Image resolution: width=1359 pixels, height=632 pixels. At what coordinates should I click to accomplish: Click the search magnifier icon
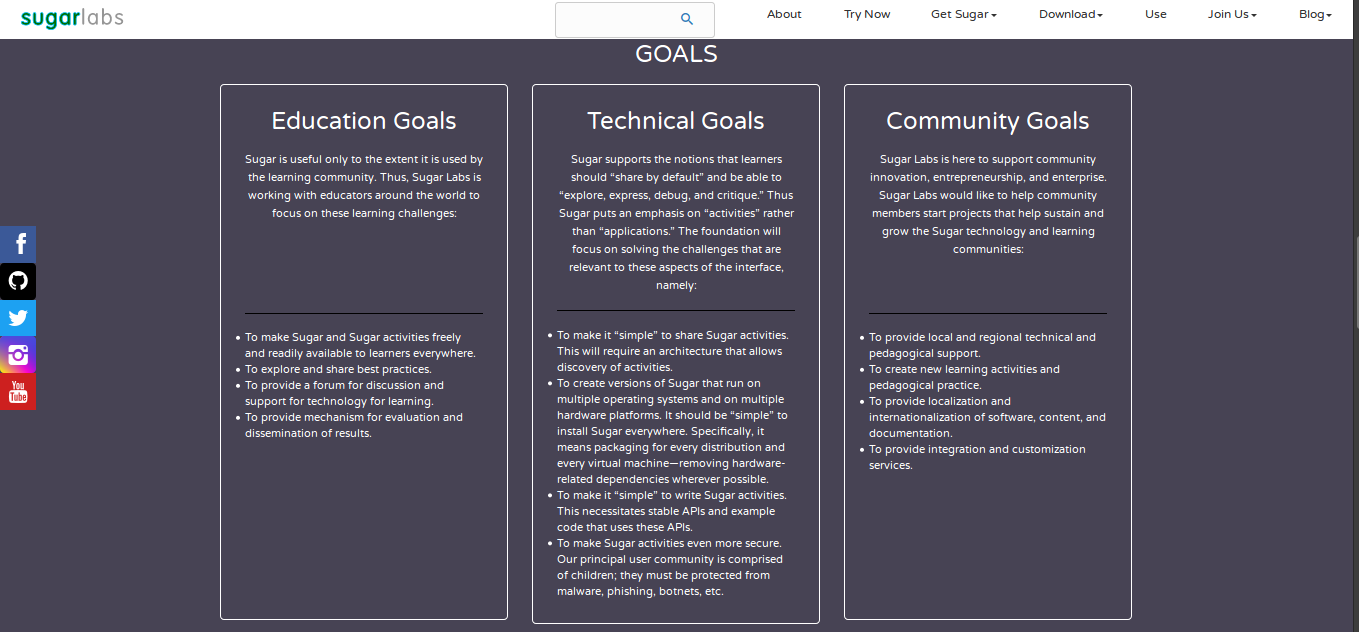pos(687,19)
